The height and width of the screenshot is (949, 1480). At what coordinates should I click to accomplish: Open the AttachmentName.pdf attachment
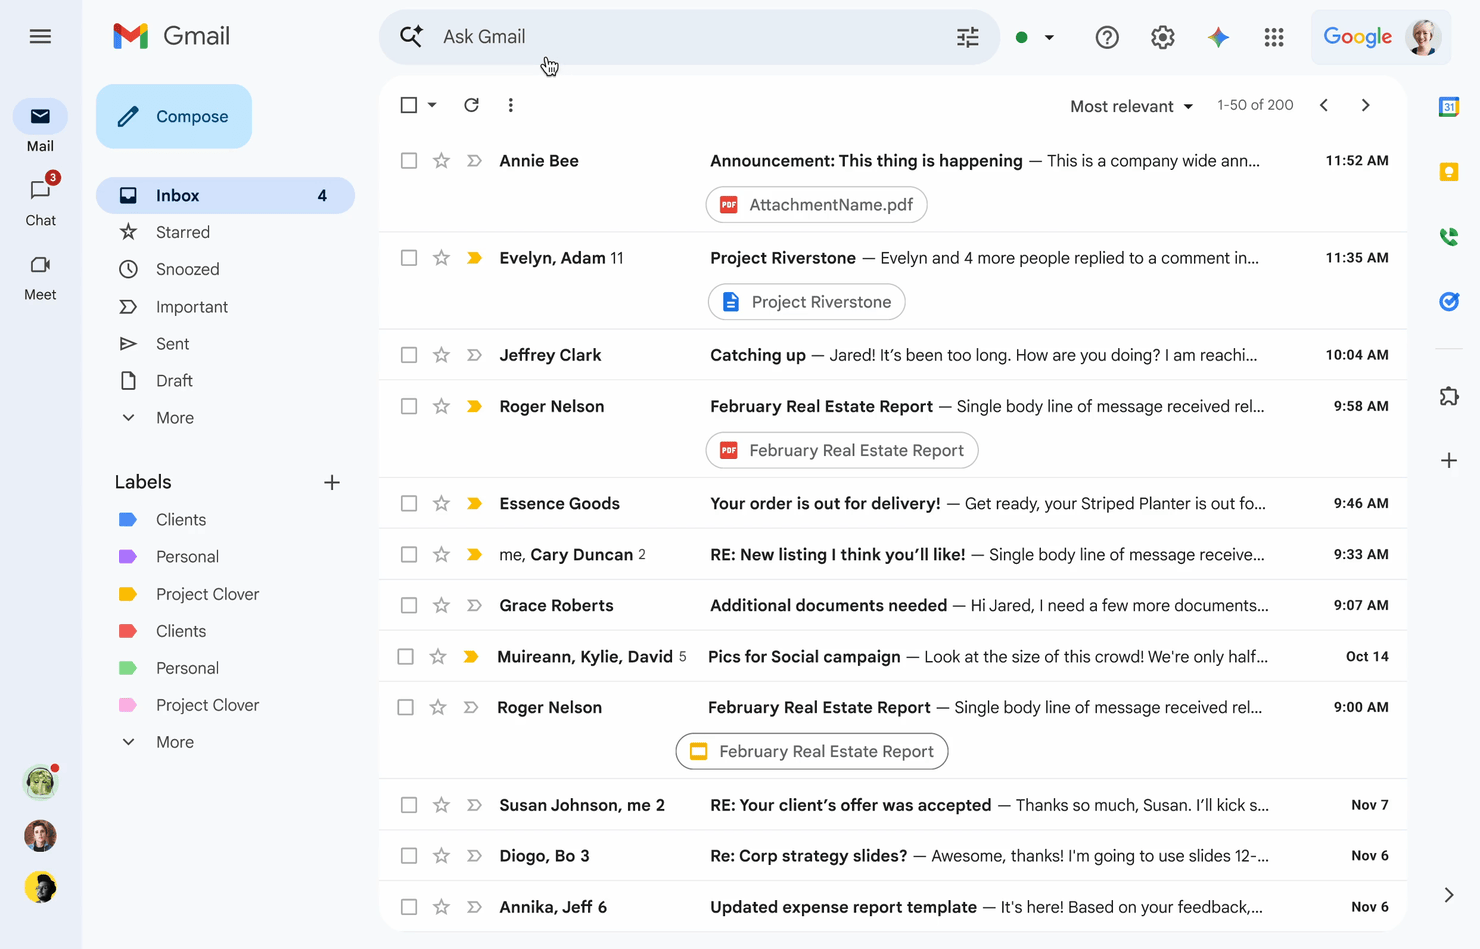click(816, 204)
